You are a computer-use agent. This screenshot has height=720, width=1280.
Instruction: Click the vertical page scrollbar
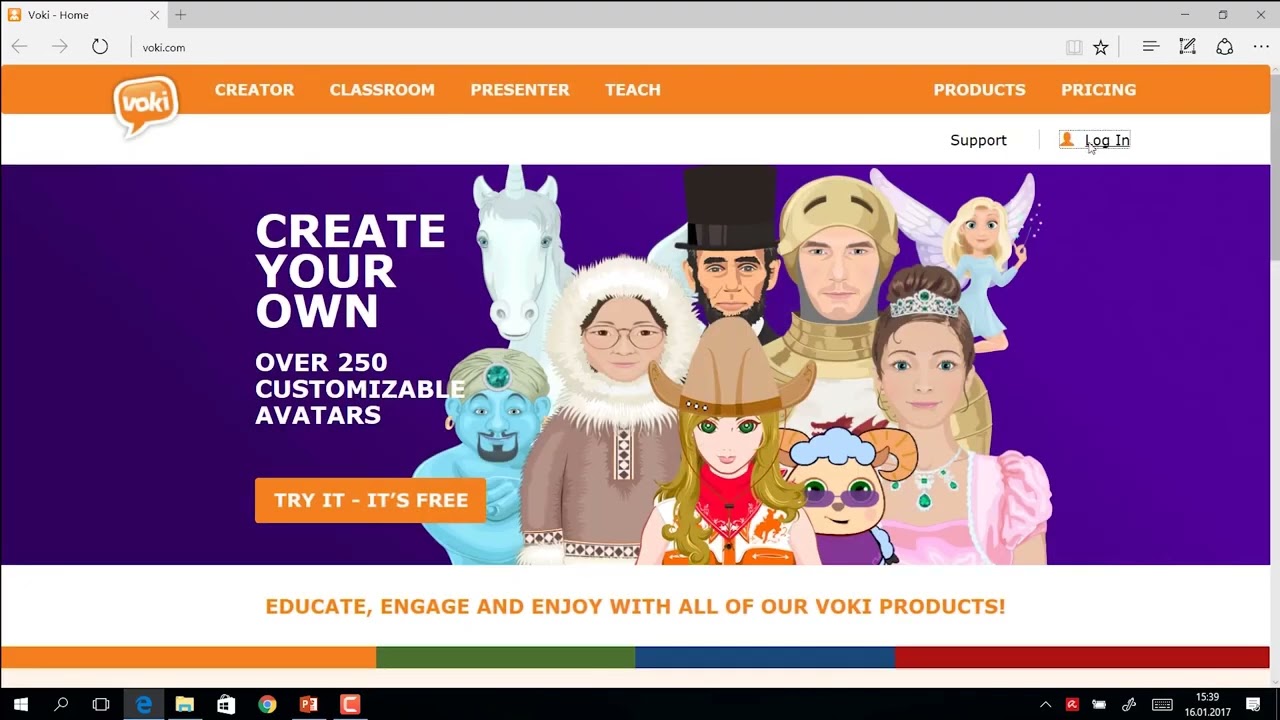(1275, 375)
